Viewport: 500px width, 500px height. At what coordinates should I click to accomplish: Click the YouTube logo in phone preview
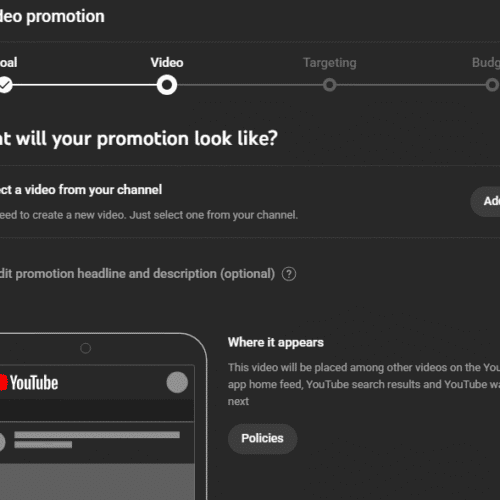point(29,382)
